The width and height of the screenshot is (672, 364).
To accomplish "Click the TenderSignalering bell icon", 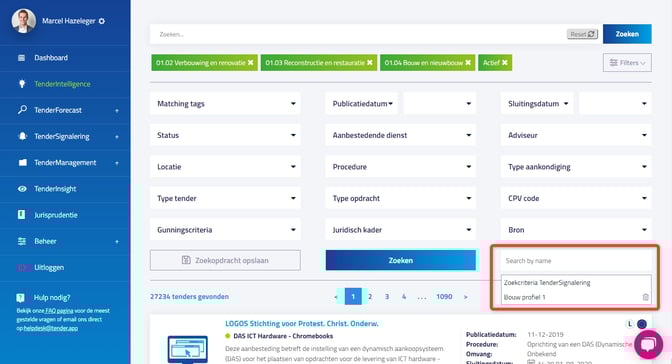I will [22, 136].
